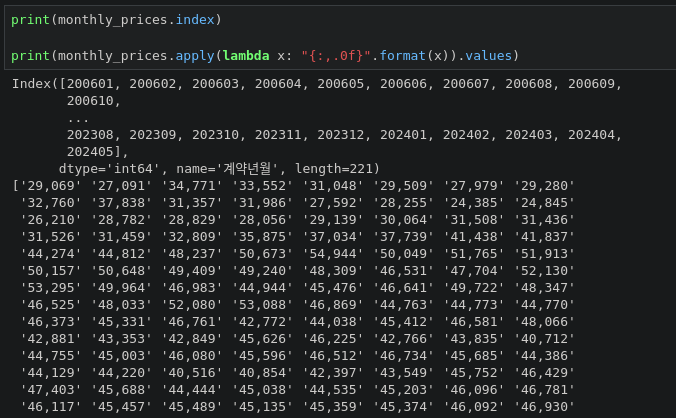Click the value '35,875'
676x418 pixels.
(262, 237)
